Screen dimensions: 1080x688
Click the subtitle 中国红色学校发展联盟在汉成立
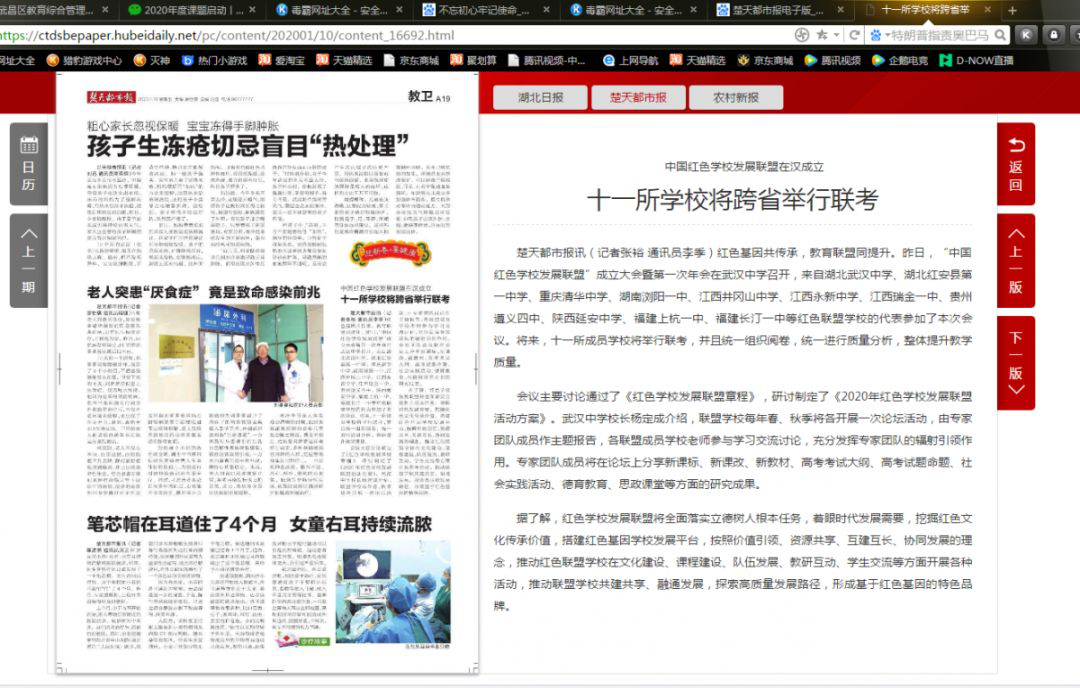pos(743,166)
